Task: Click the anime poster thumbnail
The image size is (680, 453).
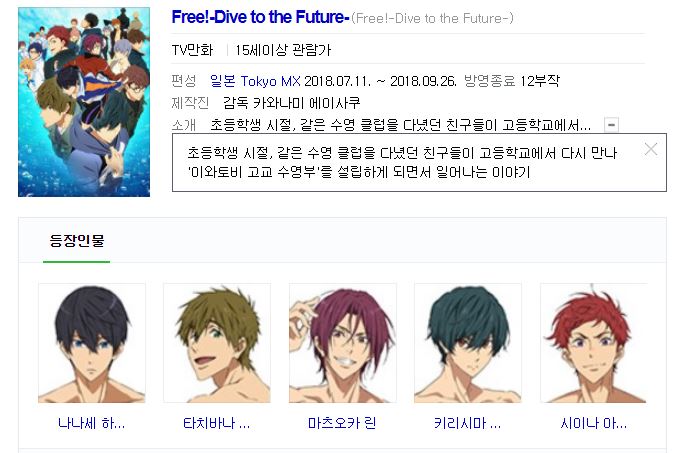Action: tap(84, 102)
